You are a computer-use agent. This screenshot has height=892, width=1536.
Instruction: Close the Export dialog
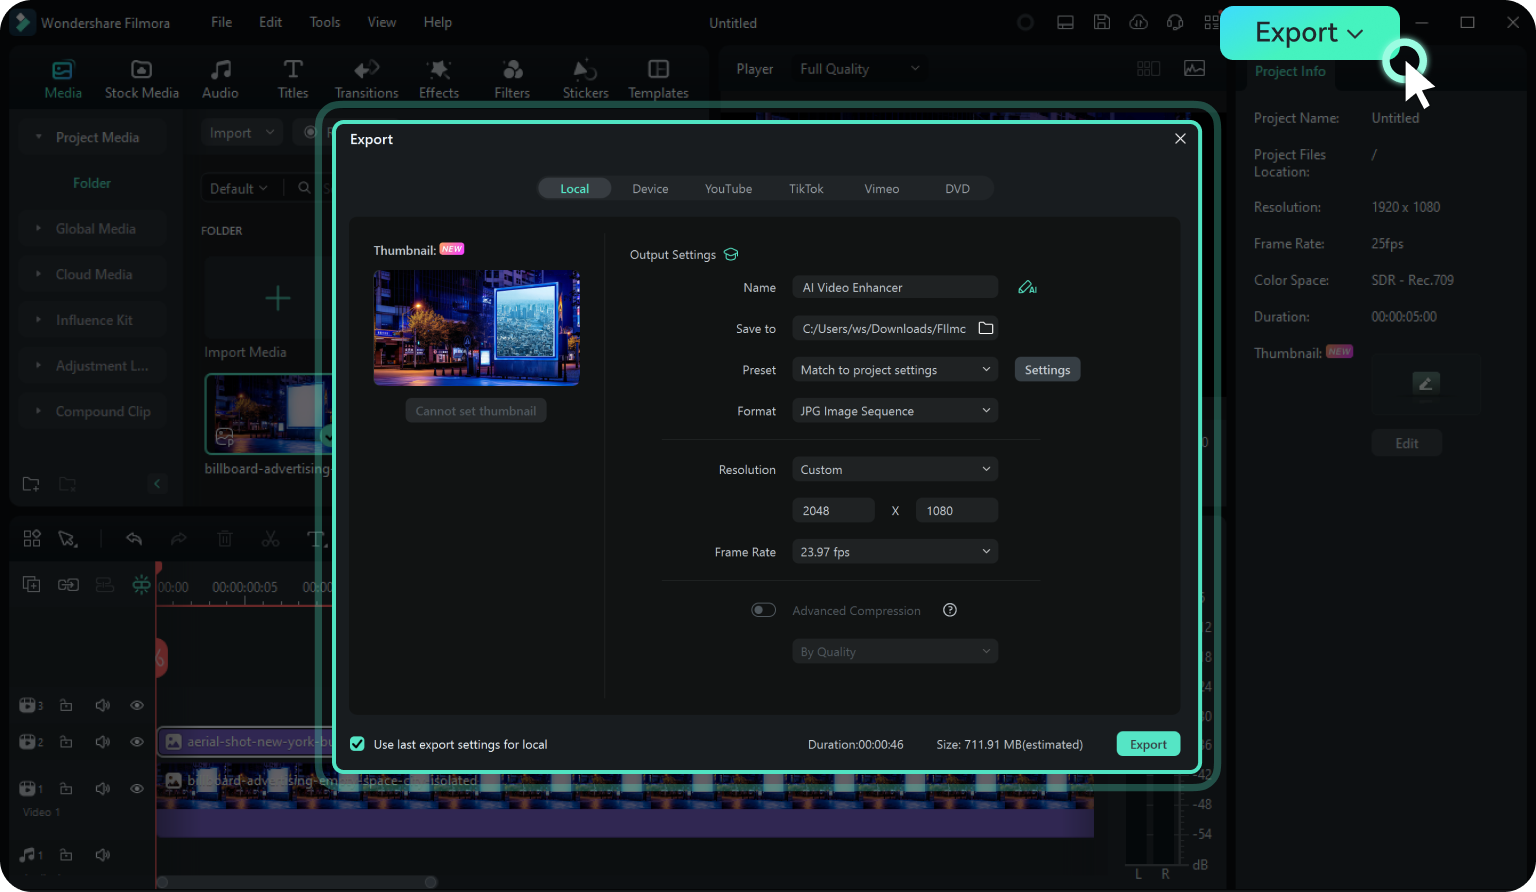coord(1180,139)
